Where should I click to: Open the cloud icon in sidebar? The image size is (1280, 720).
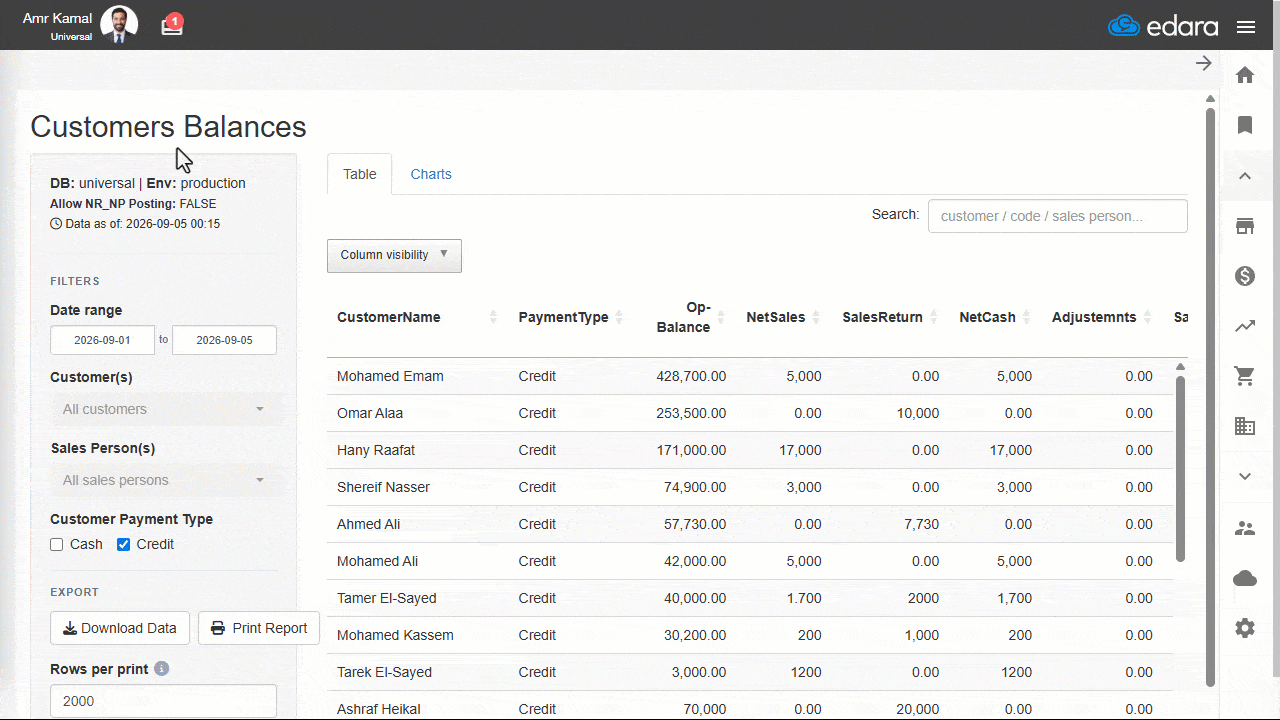pos(1245,578)
